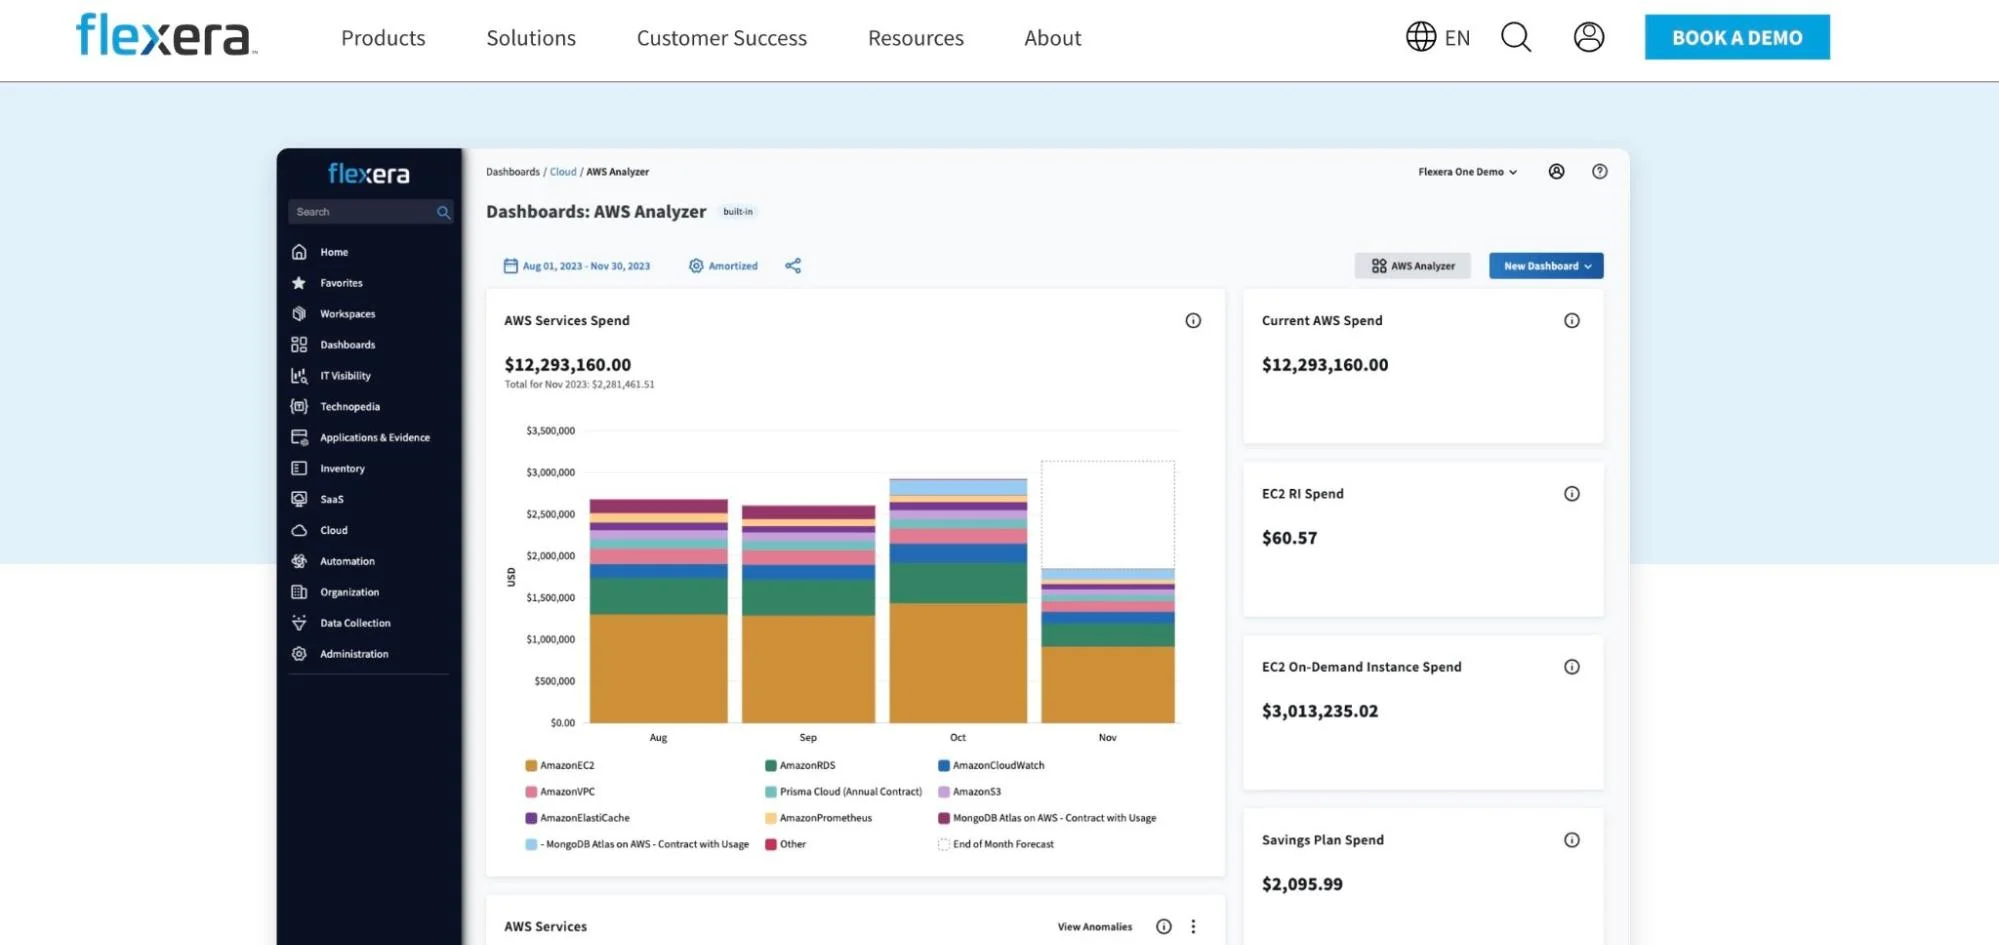
Task: Click the AWS Analyzer button
Action: coord(1413,266)
